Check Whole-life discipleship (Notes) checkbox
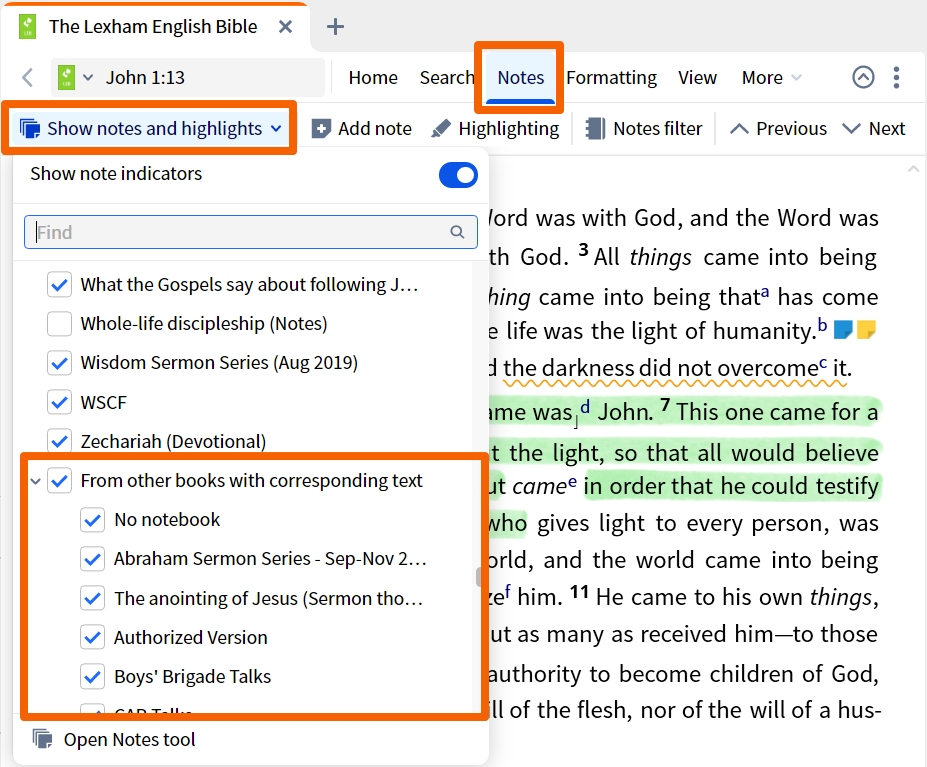Screen dimensions: 927x767 pos(59,323)
